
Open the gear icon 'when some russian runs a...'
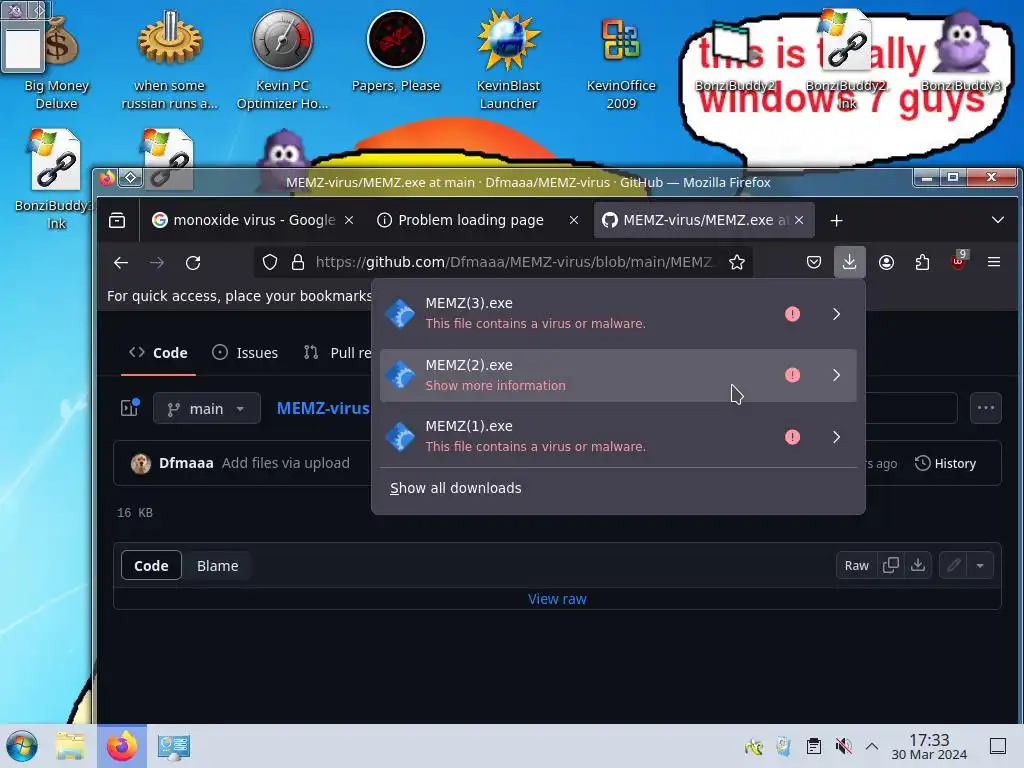click(169, 59)
